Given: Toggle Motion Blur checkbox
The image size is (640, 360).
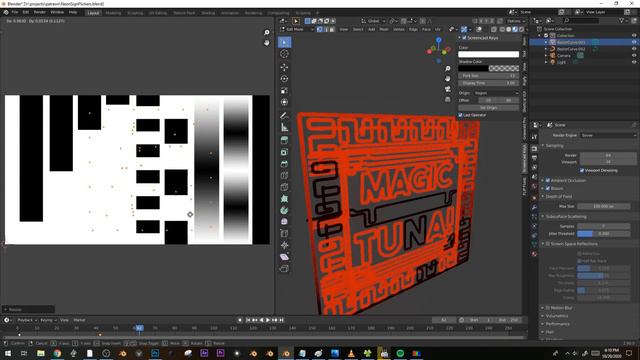Looking at the screenshot, I should coord(548,308).
